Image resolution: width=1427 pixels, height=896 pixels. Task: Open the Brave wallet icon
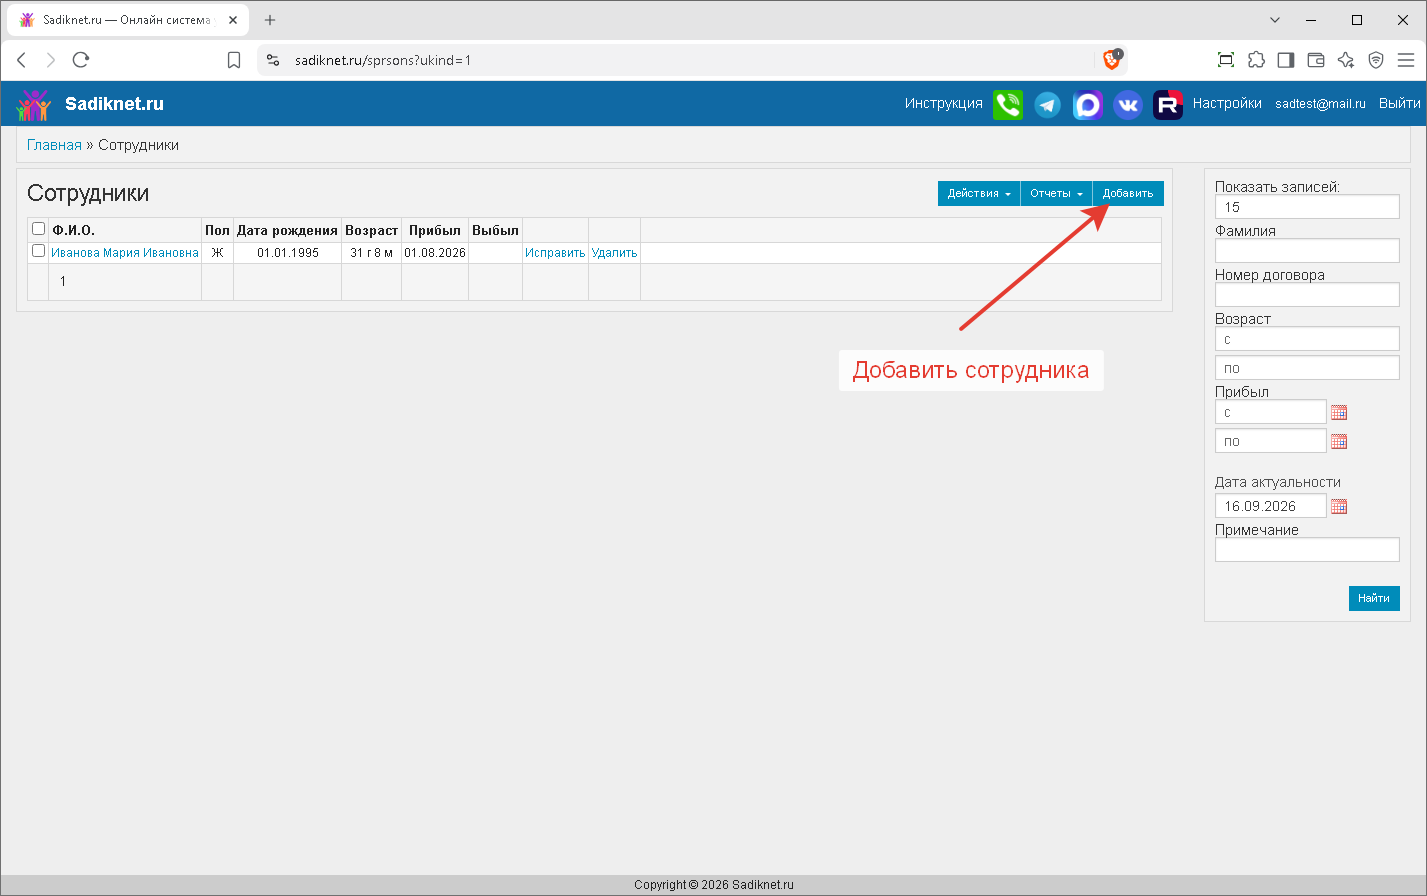click(1316, 60)
